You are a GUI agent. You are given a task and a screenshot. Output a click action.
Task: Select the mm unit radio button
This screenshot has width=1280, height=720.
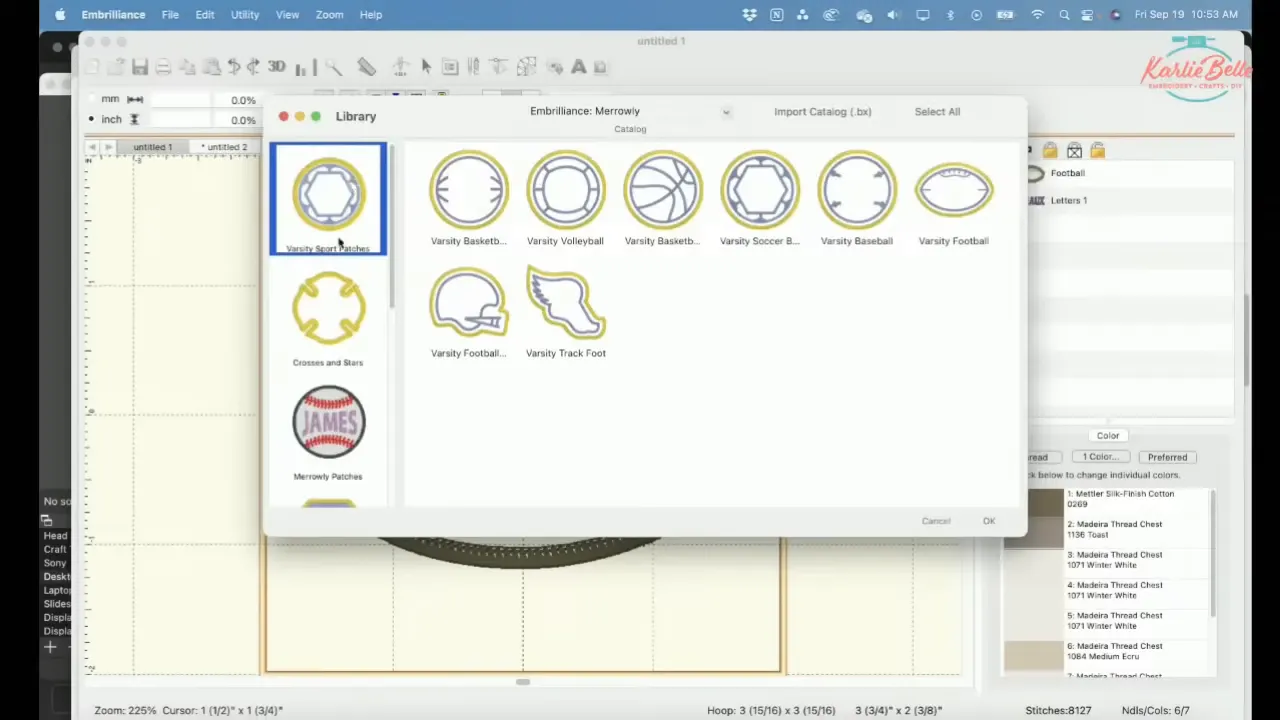91,99
